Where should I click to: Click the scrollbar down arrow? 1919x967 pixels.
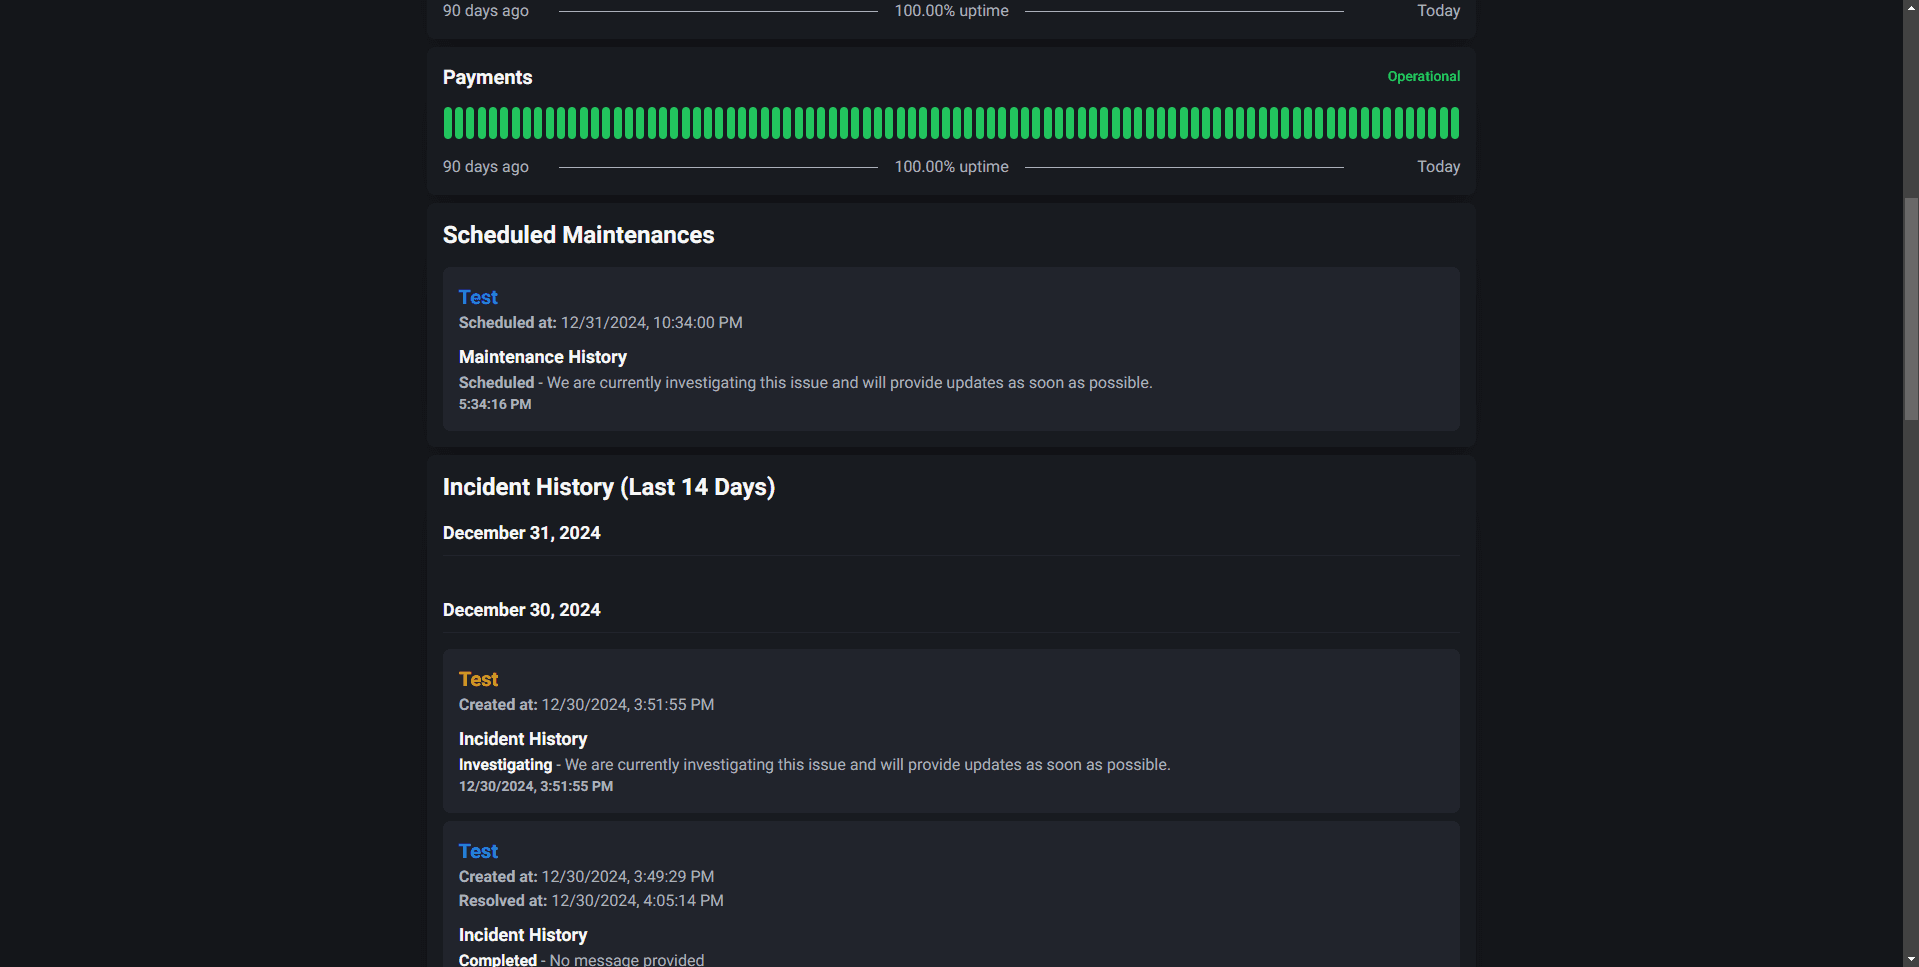click(1911, 959)
